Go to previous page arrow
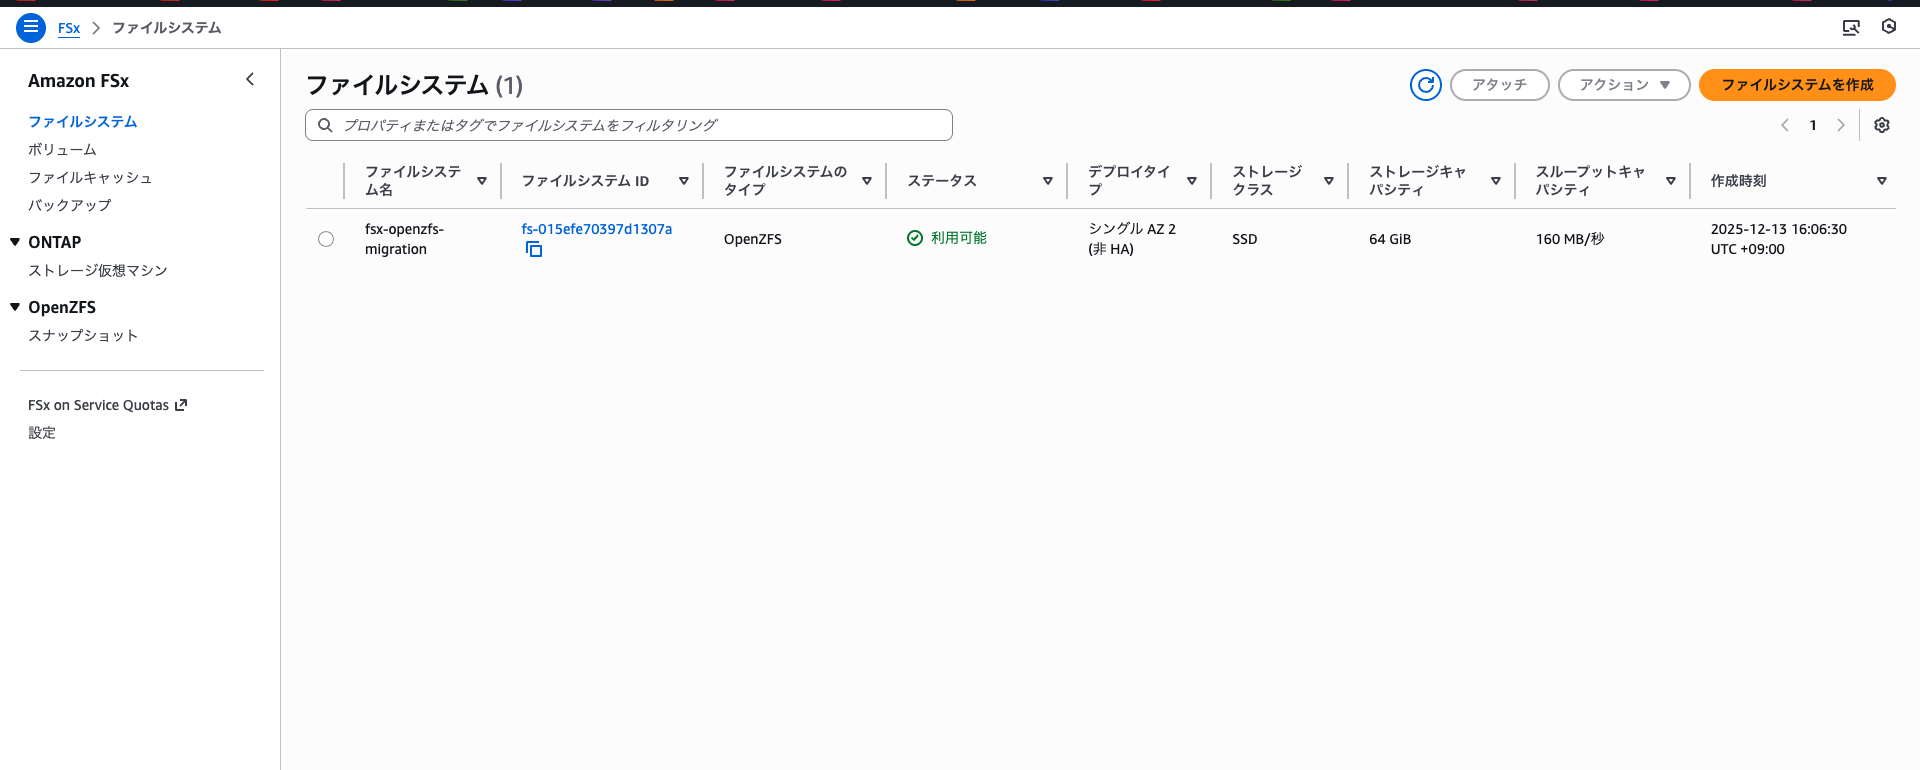Screen dimensions: 1920x770 point(1785,125)
